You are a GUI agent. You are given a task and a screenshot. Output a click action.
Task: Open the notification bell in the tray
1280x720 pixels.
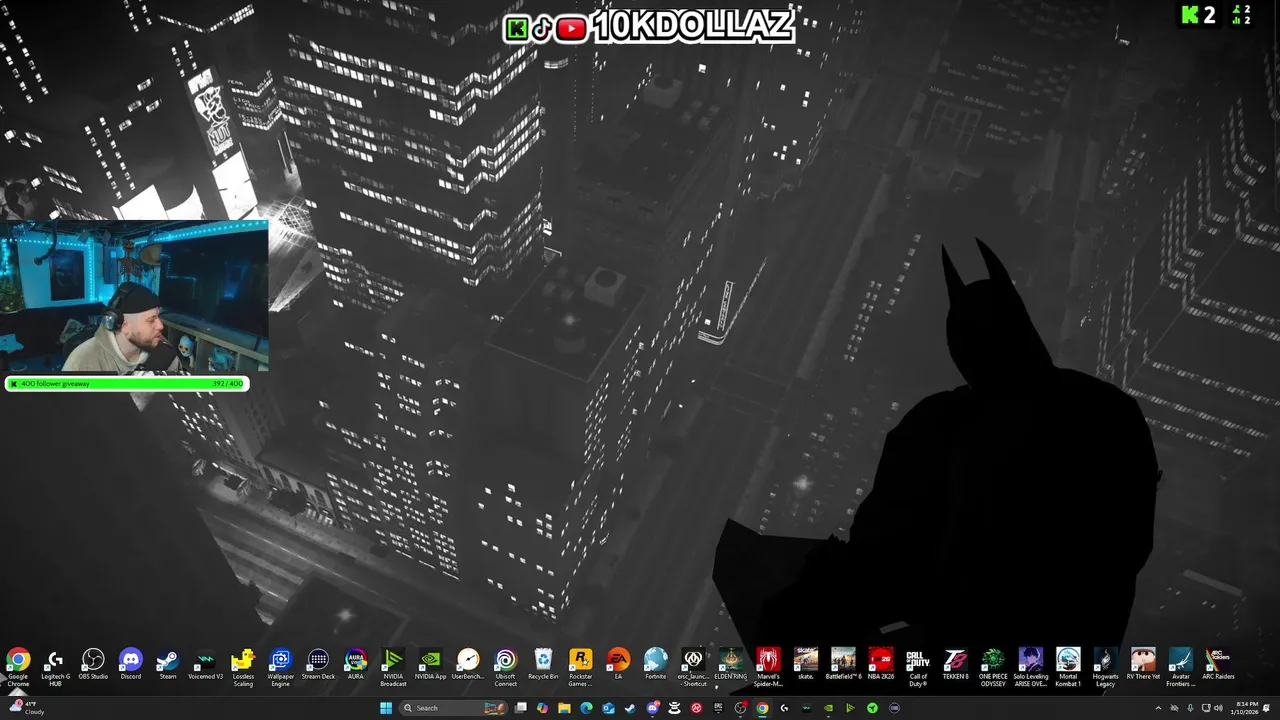pos(1266,708)
